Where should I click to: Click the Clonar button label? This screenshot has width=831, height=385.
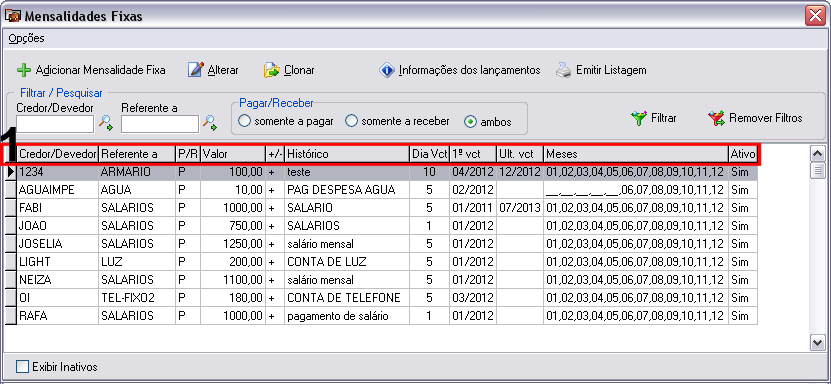(x=299, y=70)
